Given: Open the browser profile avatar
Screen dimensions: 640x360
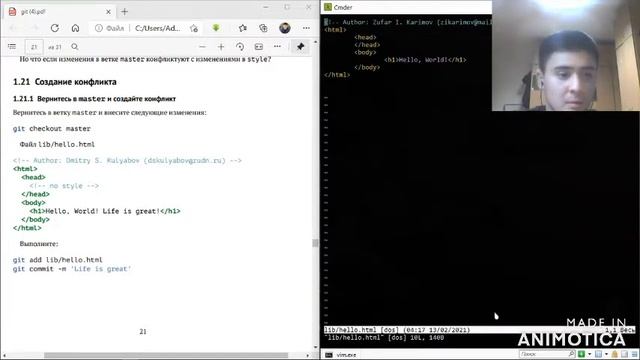Looking at the screenshot, I should (285, 28).
